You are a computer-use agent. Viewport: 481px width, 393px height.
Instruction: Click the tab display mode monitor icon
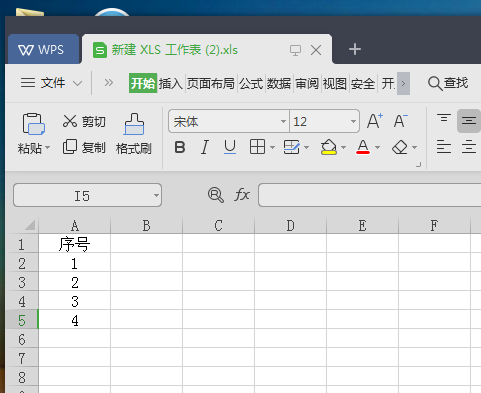(295, 50)
